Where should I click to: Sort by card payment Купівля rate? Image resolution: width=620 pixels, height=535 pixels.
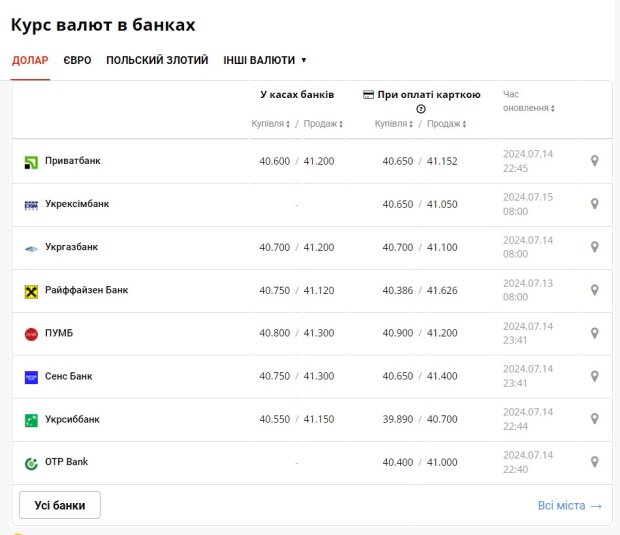click(x=394, y=124)
